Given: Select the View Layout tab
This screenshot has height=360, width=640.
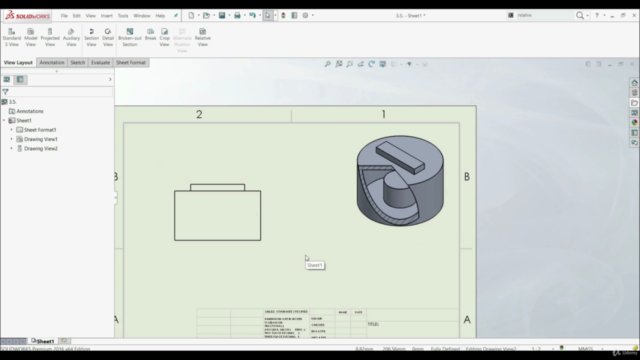Looking at the screenshot, I should 18,62.
